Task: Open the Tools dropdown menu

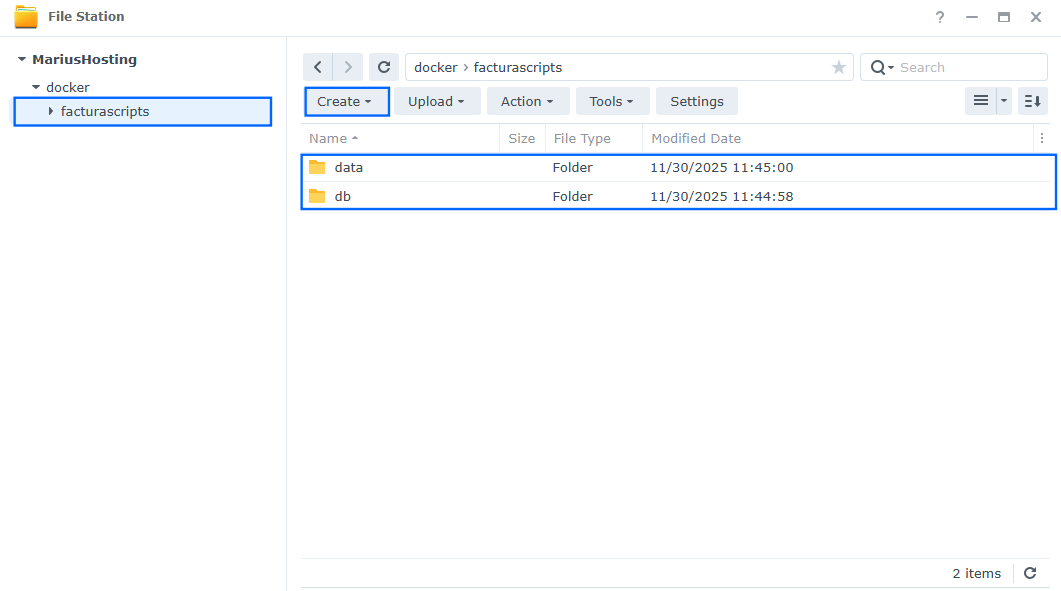Action: (x=612, y=101)
